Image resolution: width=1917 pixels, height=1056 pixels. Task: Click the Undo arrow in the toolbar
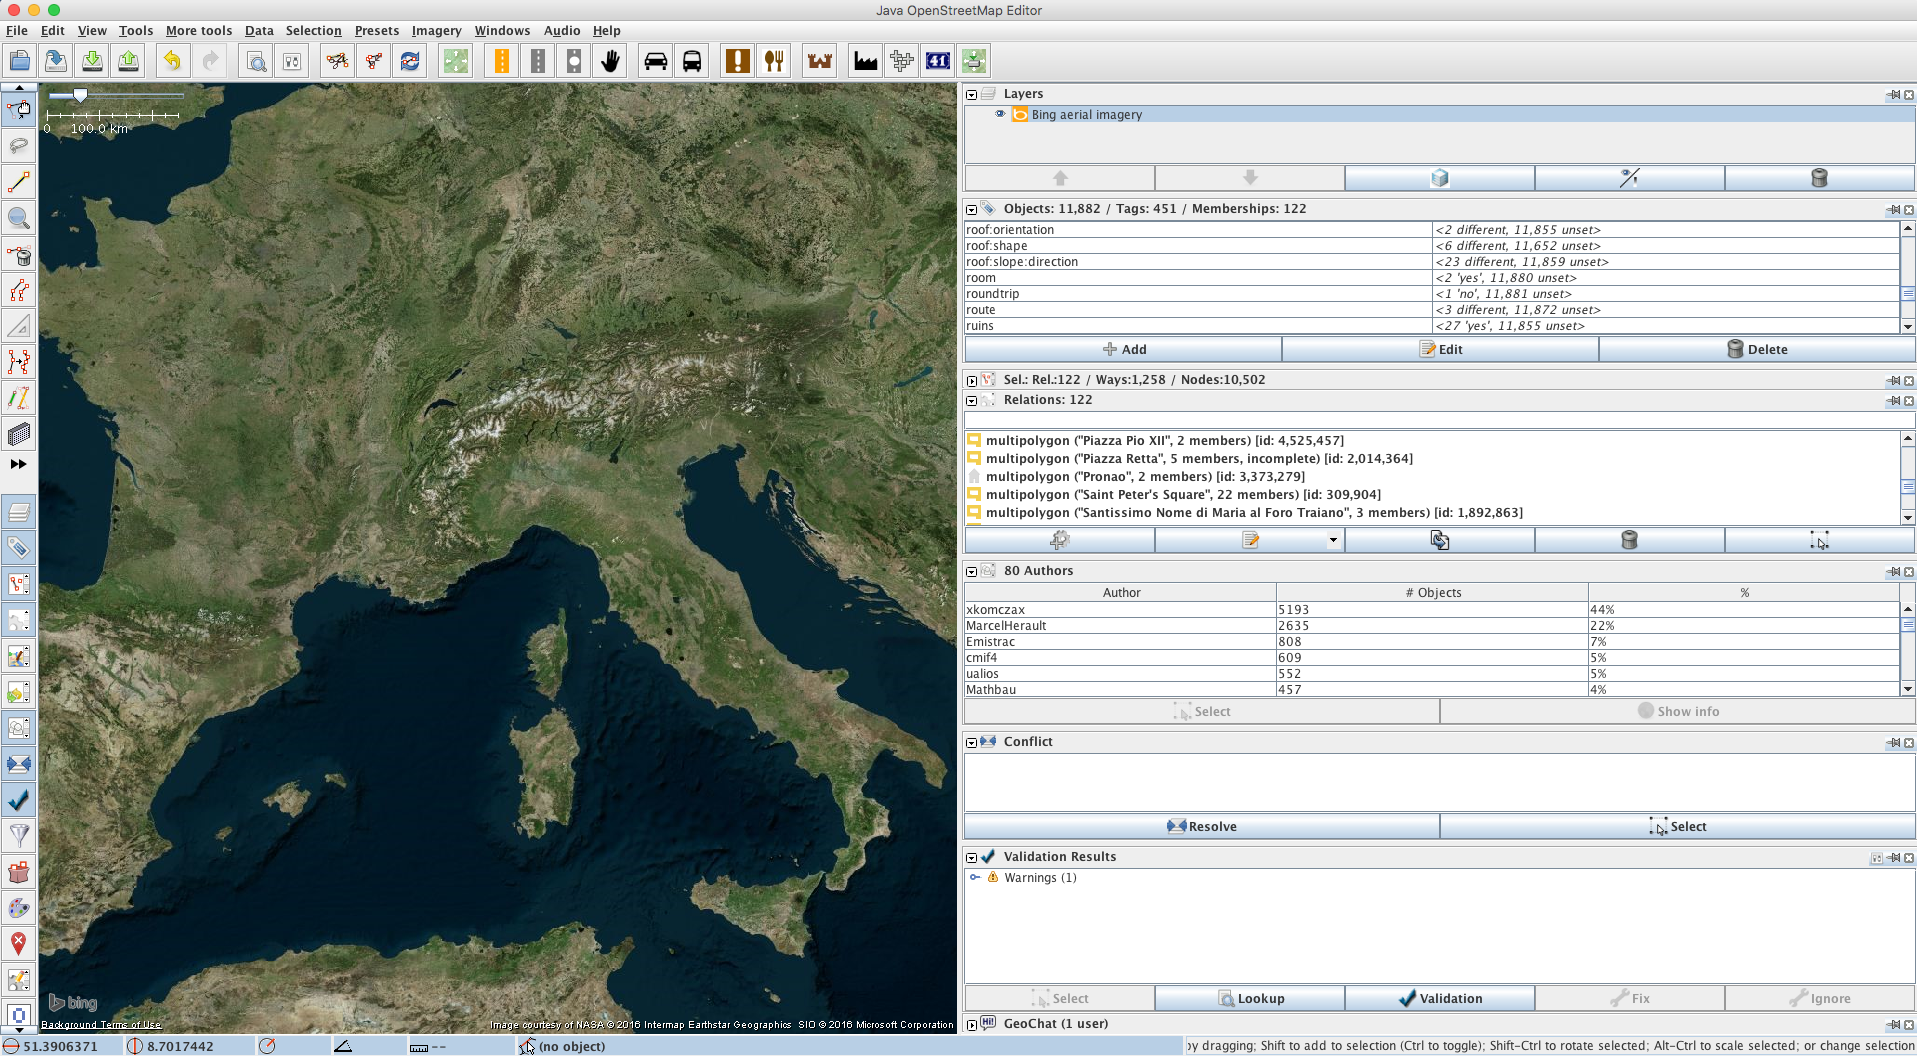click(172, 61)
